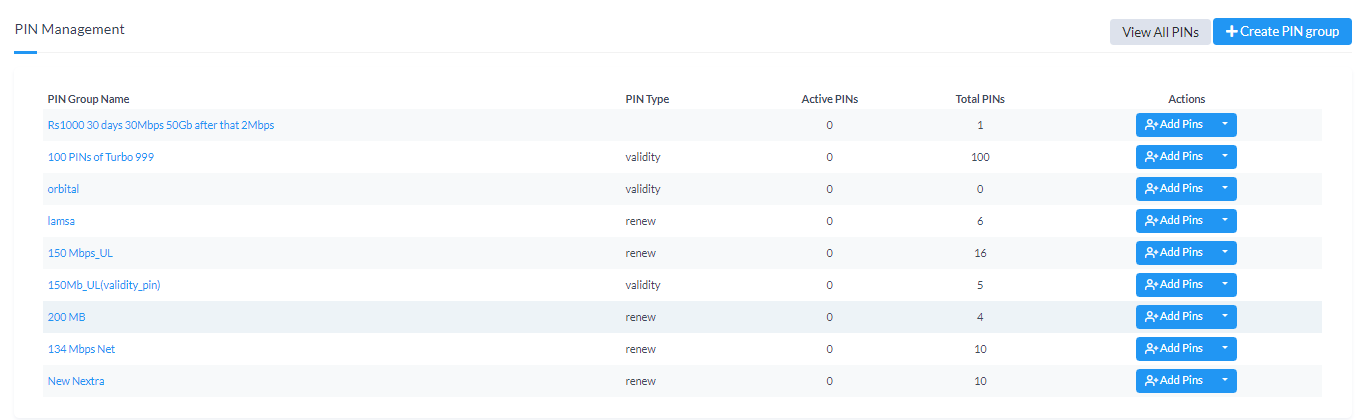The image size is (1366, 420).
Task: Open the orbital PIN group link
Action: pos(63,189)
